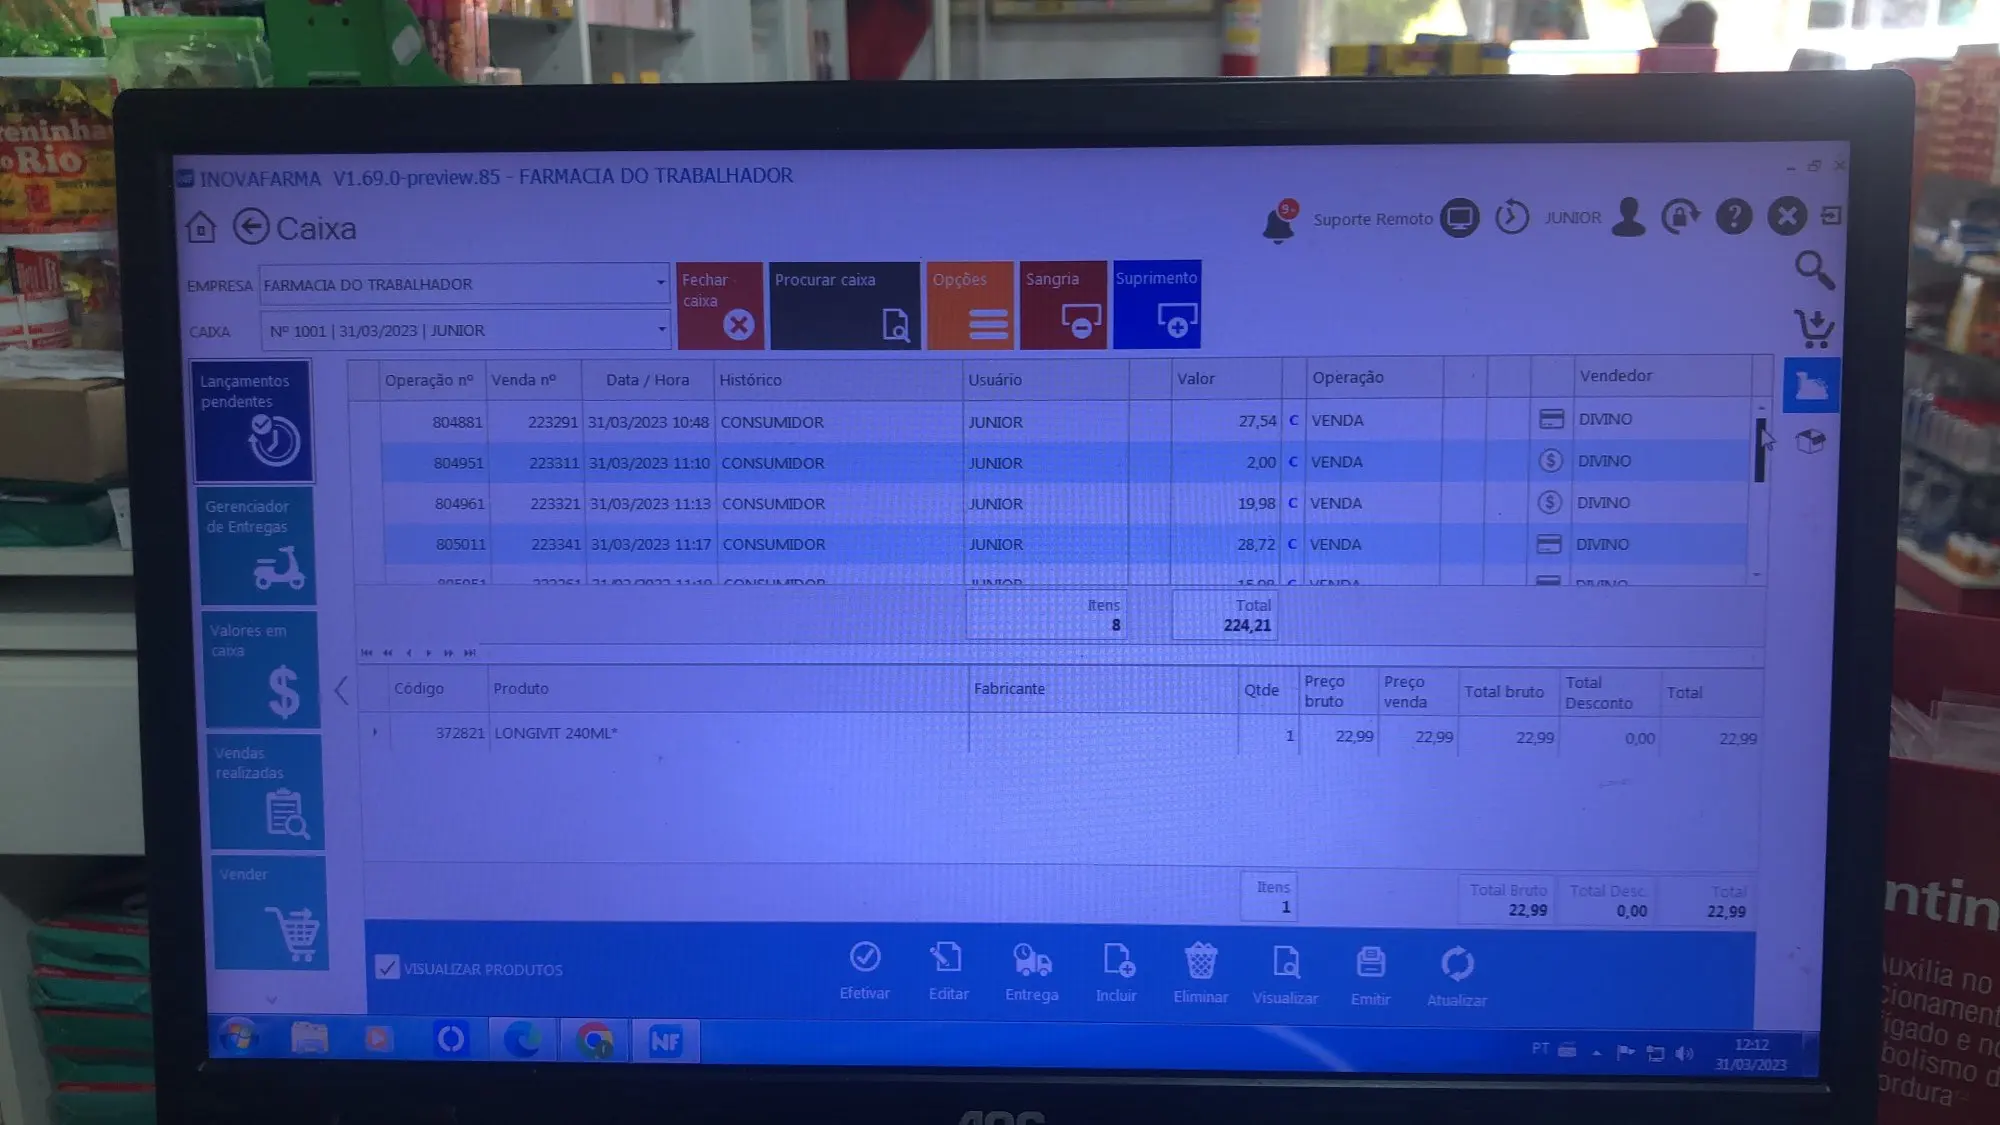Click the home icon beside Caixa
This screenshot has width=2000, height=1125.
pos(201,228)
